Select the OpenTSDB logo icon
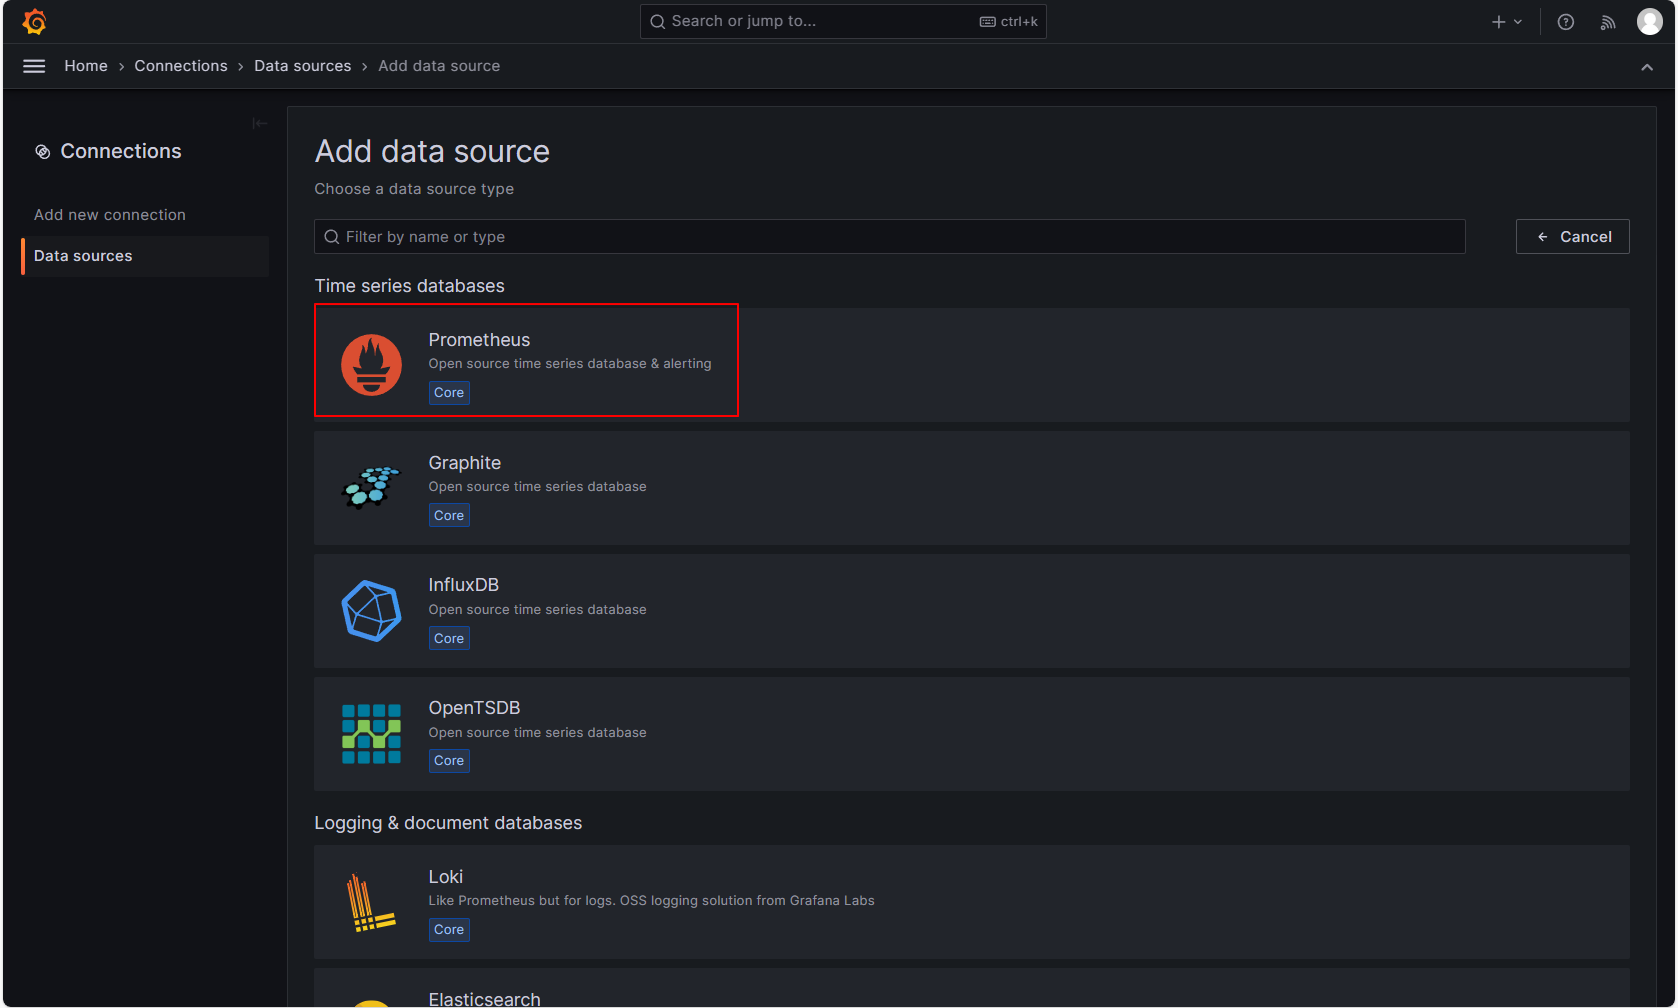Screen dimensions: 1678x1008 (x=371, y=734)
